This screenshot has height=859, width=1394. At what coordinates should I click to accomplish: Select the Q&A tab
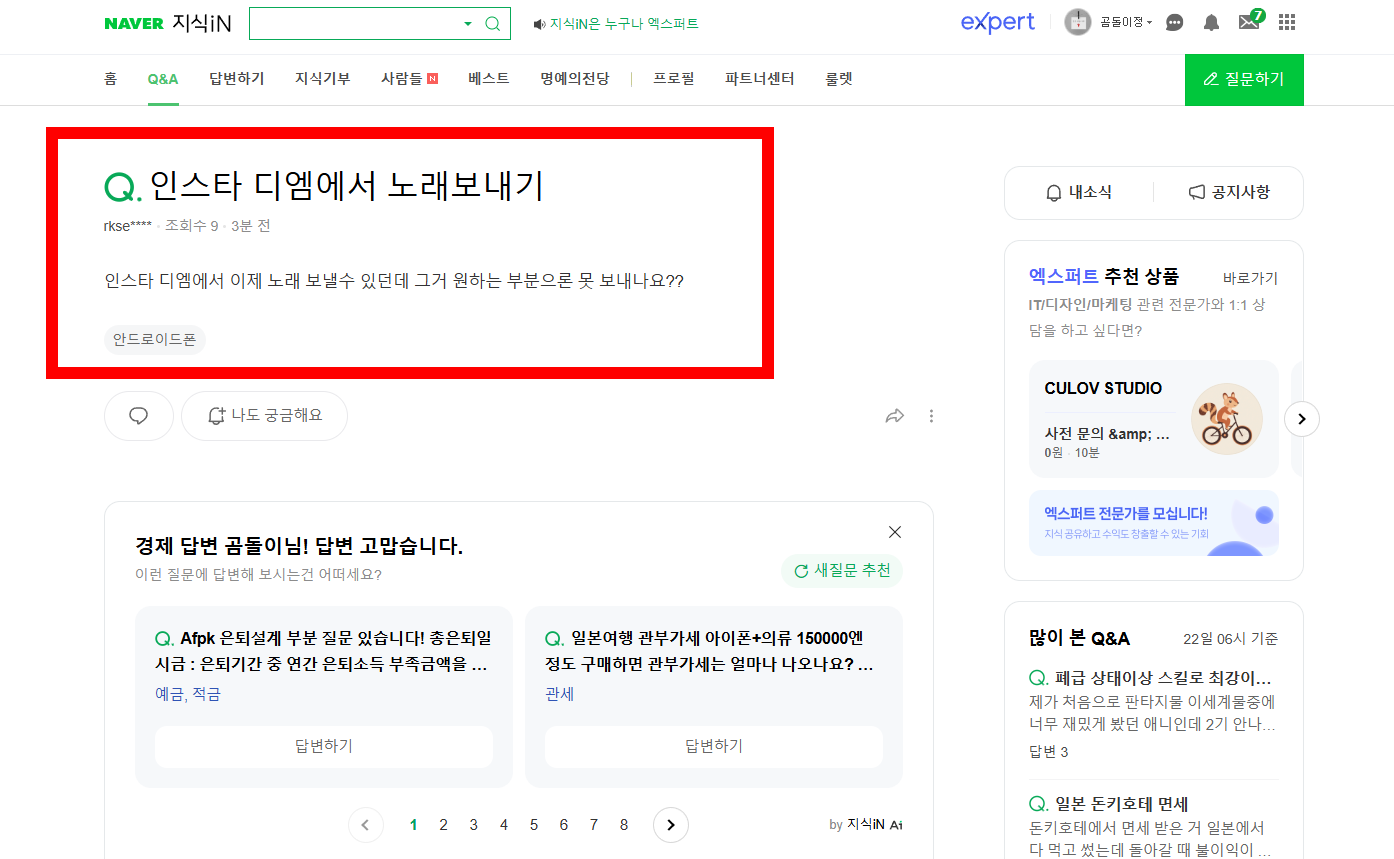pos(163,79)
